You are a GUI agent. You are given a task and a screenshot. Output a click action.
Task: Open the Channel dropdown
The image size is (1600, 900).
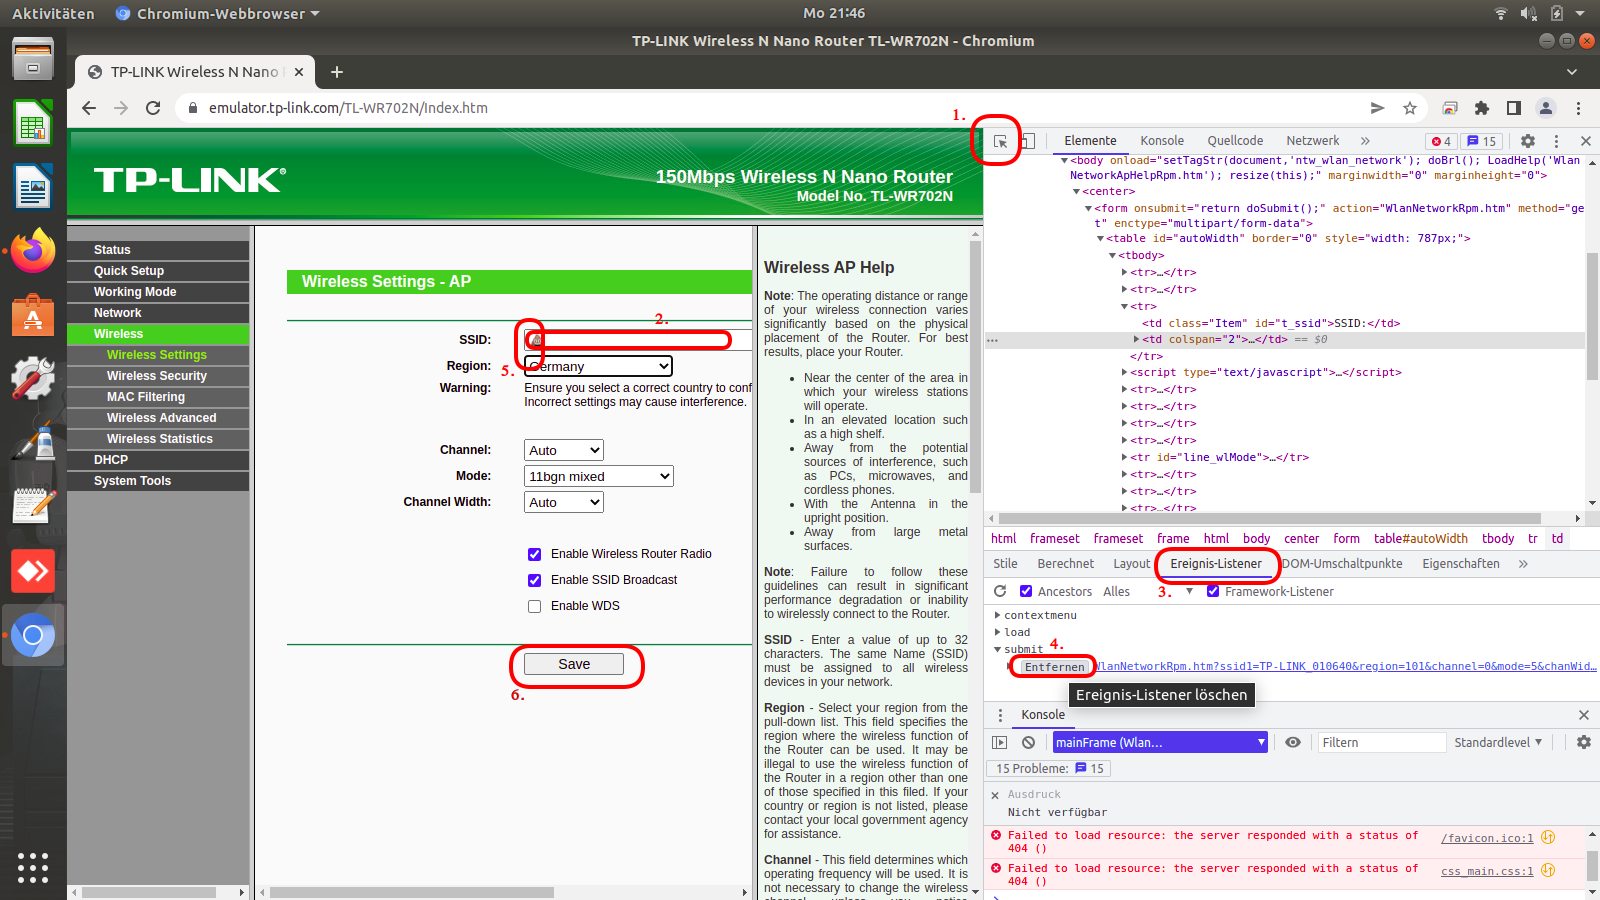(x=564, y=450)
